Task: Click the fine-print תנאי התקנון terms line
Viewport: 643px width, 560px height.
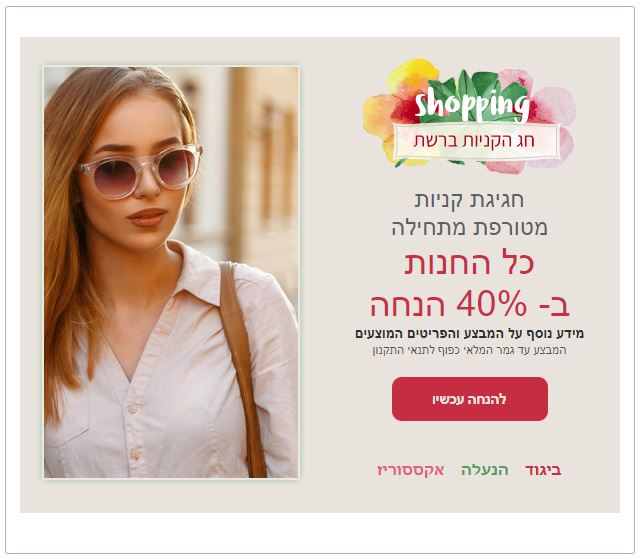Action: tap(469, 351)
